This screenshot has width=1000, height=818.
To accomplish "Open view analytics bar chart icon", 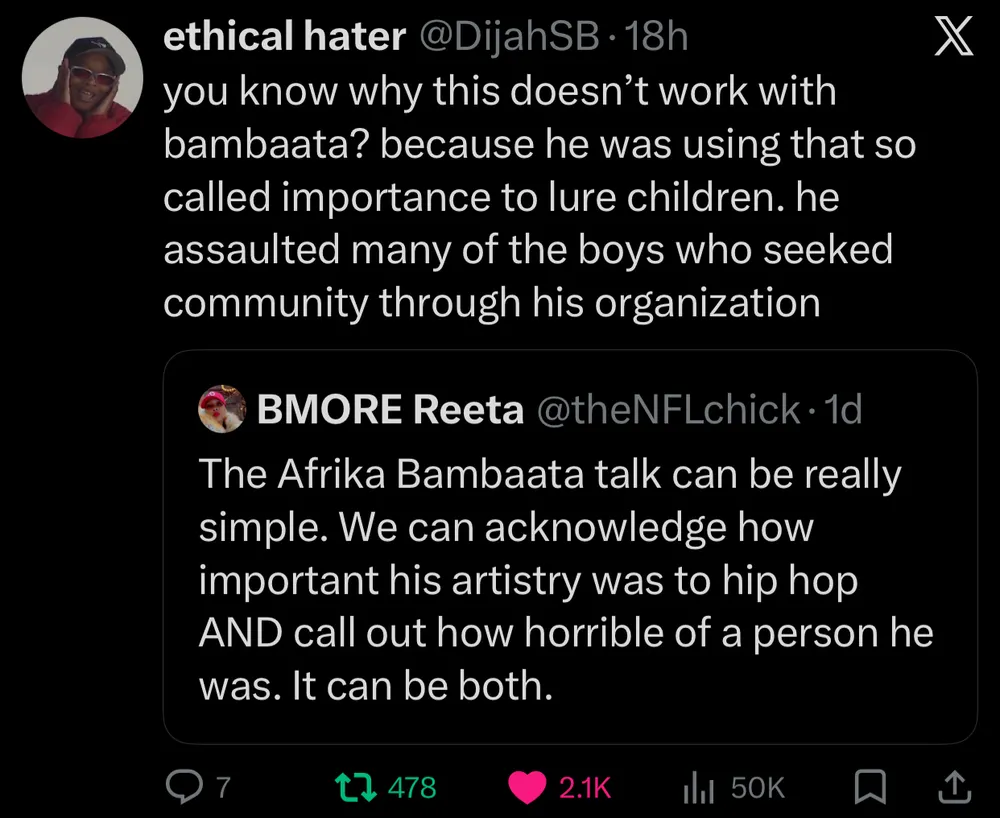I will coord(698,788).
